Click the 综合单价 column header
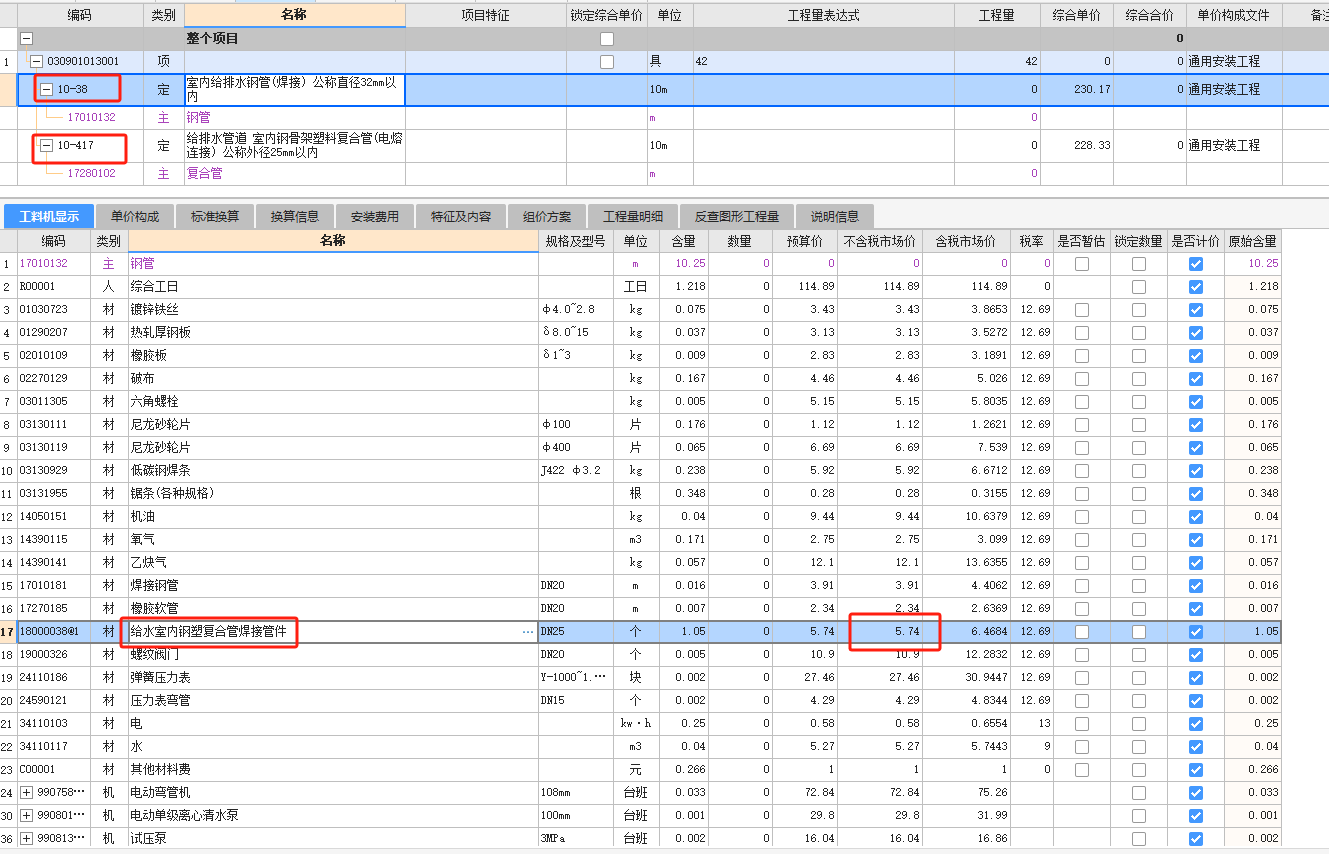1329x854 pixels. (1077, 16)
